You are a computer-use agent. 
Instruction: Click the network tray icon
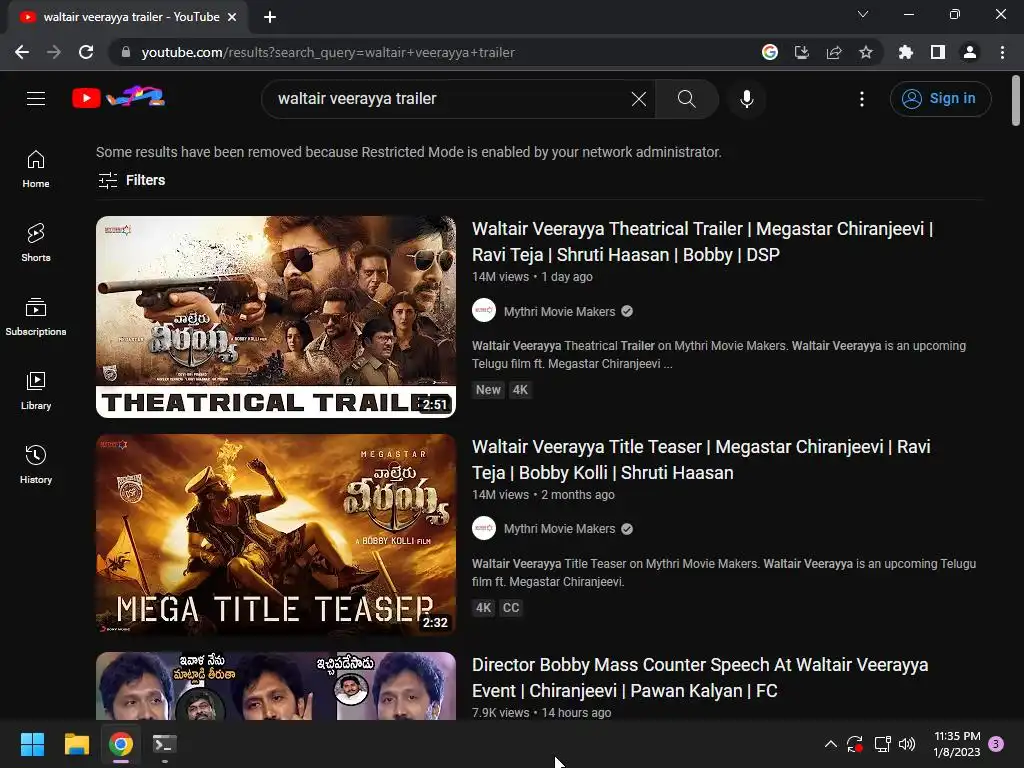tap(882, 744)
